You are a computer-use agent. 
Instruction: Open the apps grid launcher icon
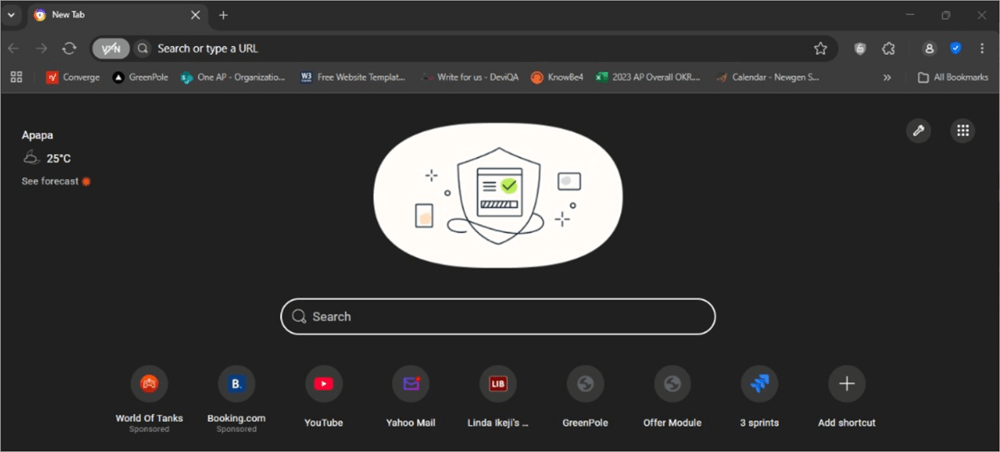962,130
